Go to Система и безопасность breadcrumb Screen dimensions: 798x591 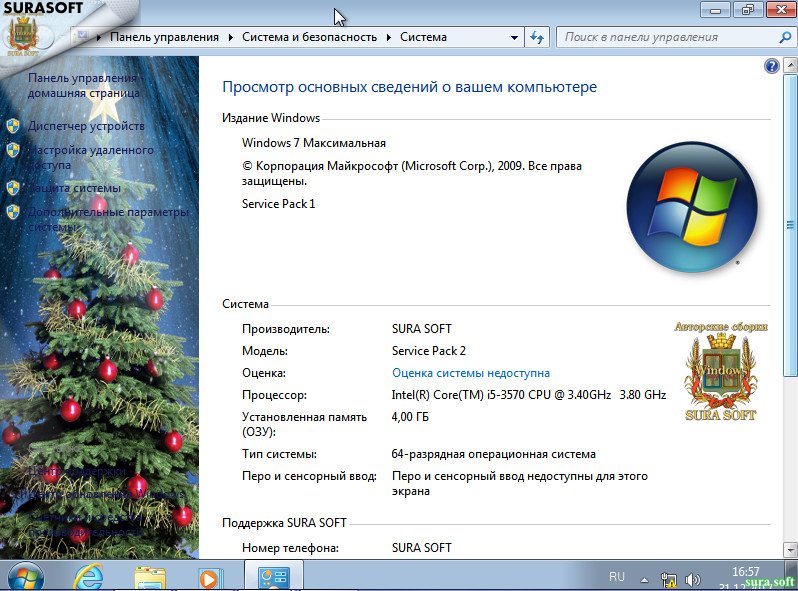click(x=309, y=37)
